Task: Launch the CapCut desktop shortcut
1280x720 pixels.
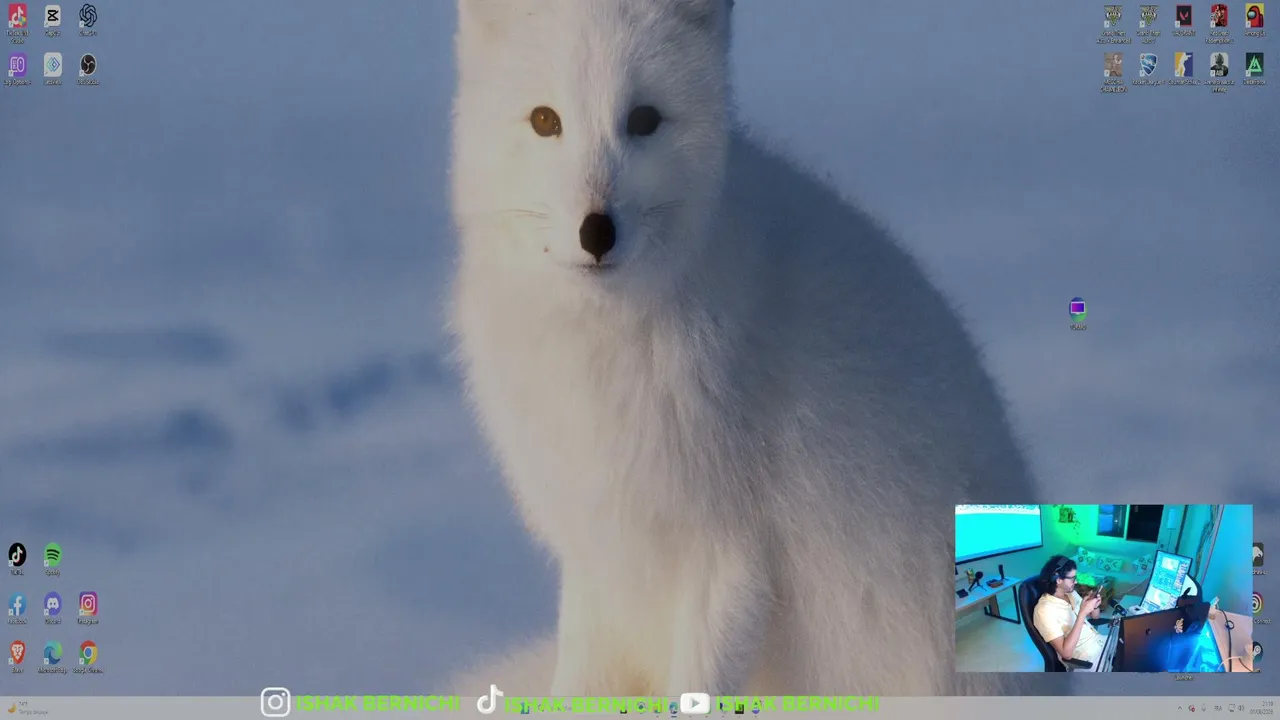Action: (x=53, y=21)
